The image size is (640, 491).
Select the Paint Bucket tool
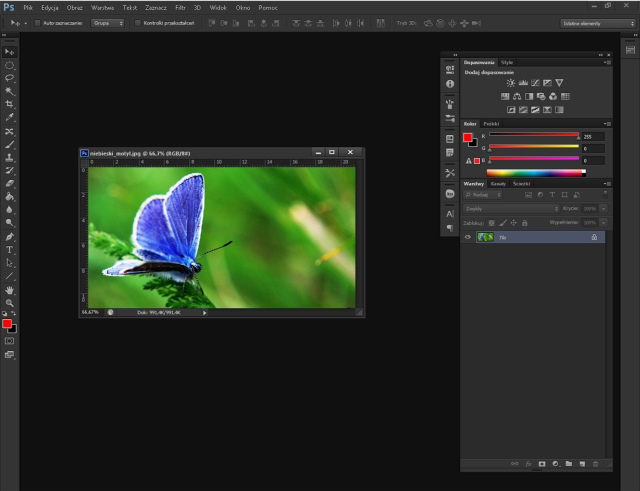click(9, 197)
